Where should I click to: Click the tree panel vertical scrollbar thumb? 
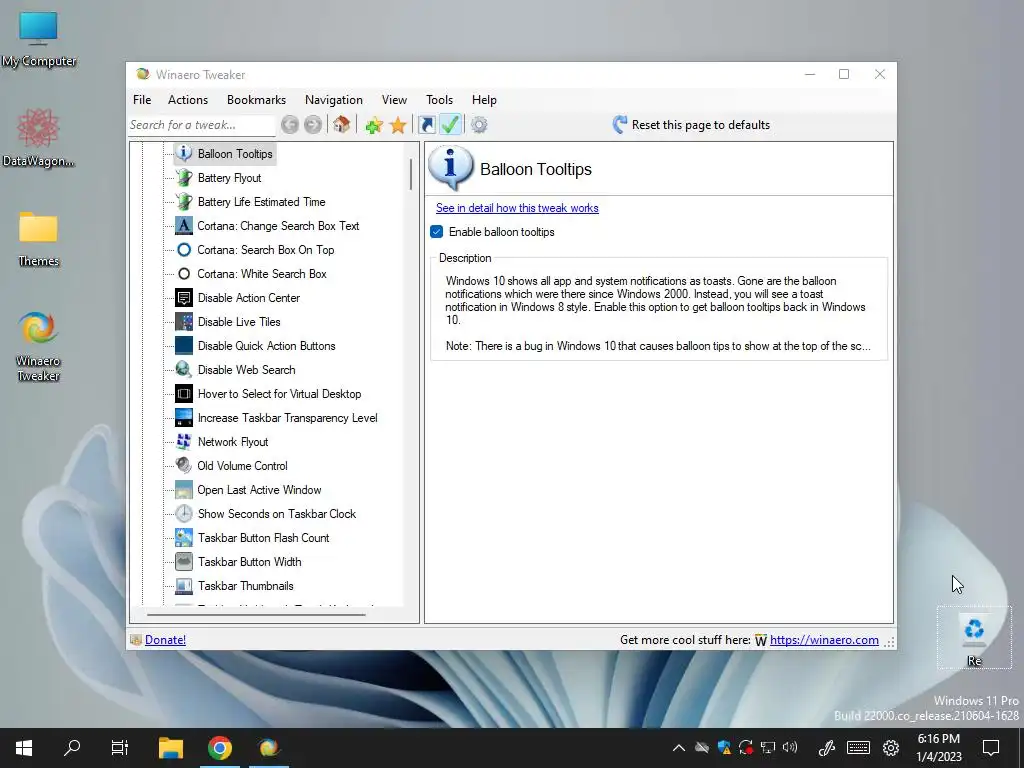coord(411,174)
